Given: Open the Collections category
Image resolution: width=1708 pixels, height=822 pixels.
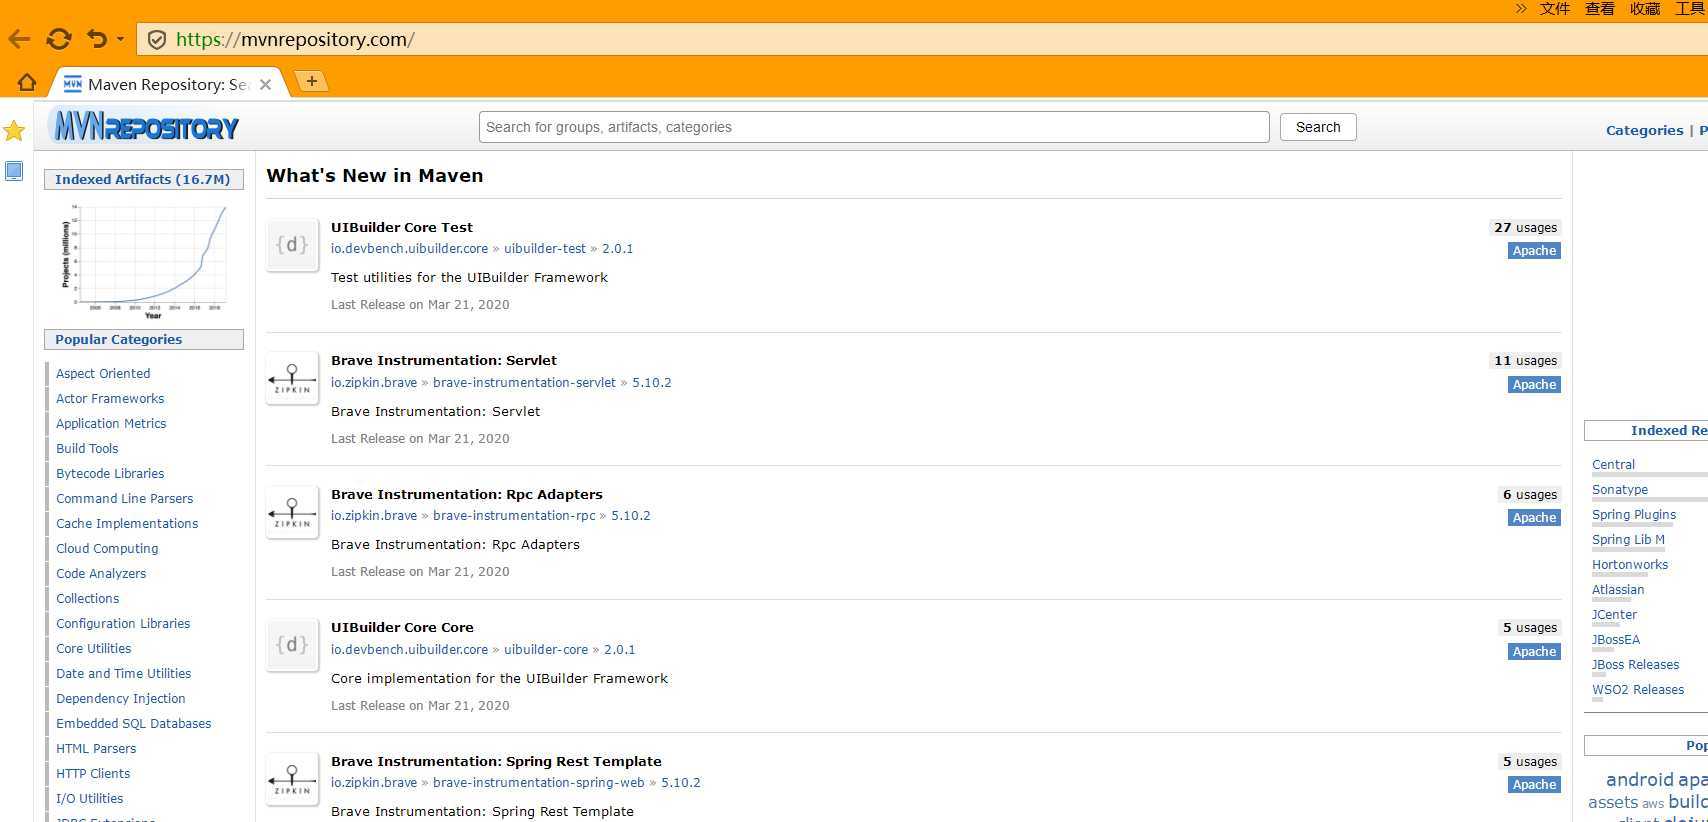Looking at the screenshot, I should [88, 599].
